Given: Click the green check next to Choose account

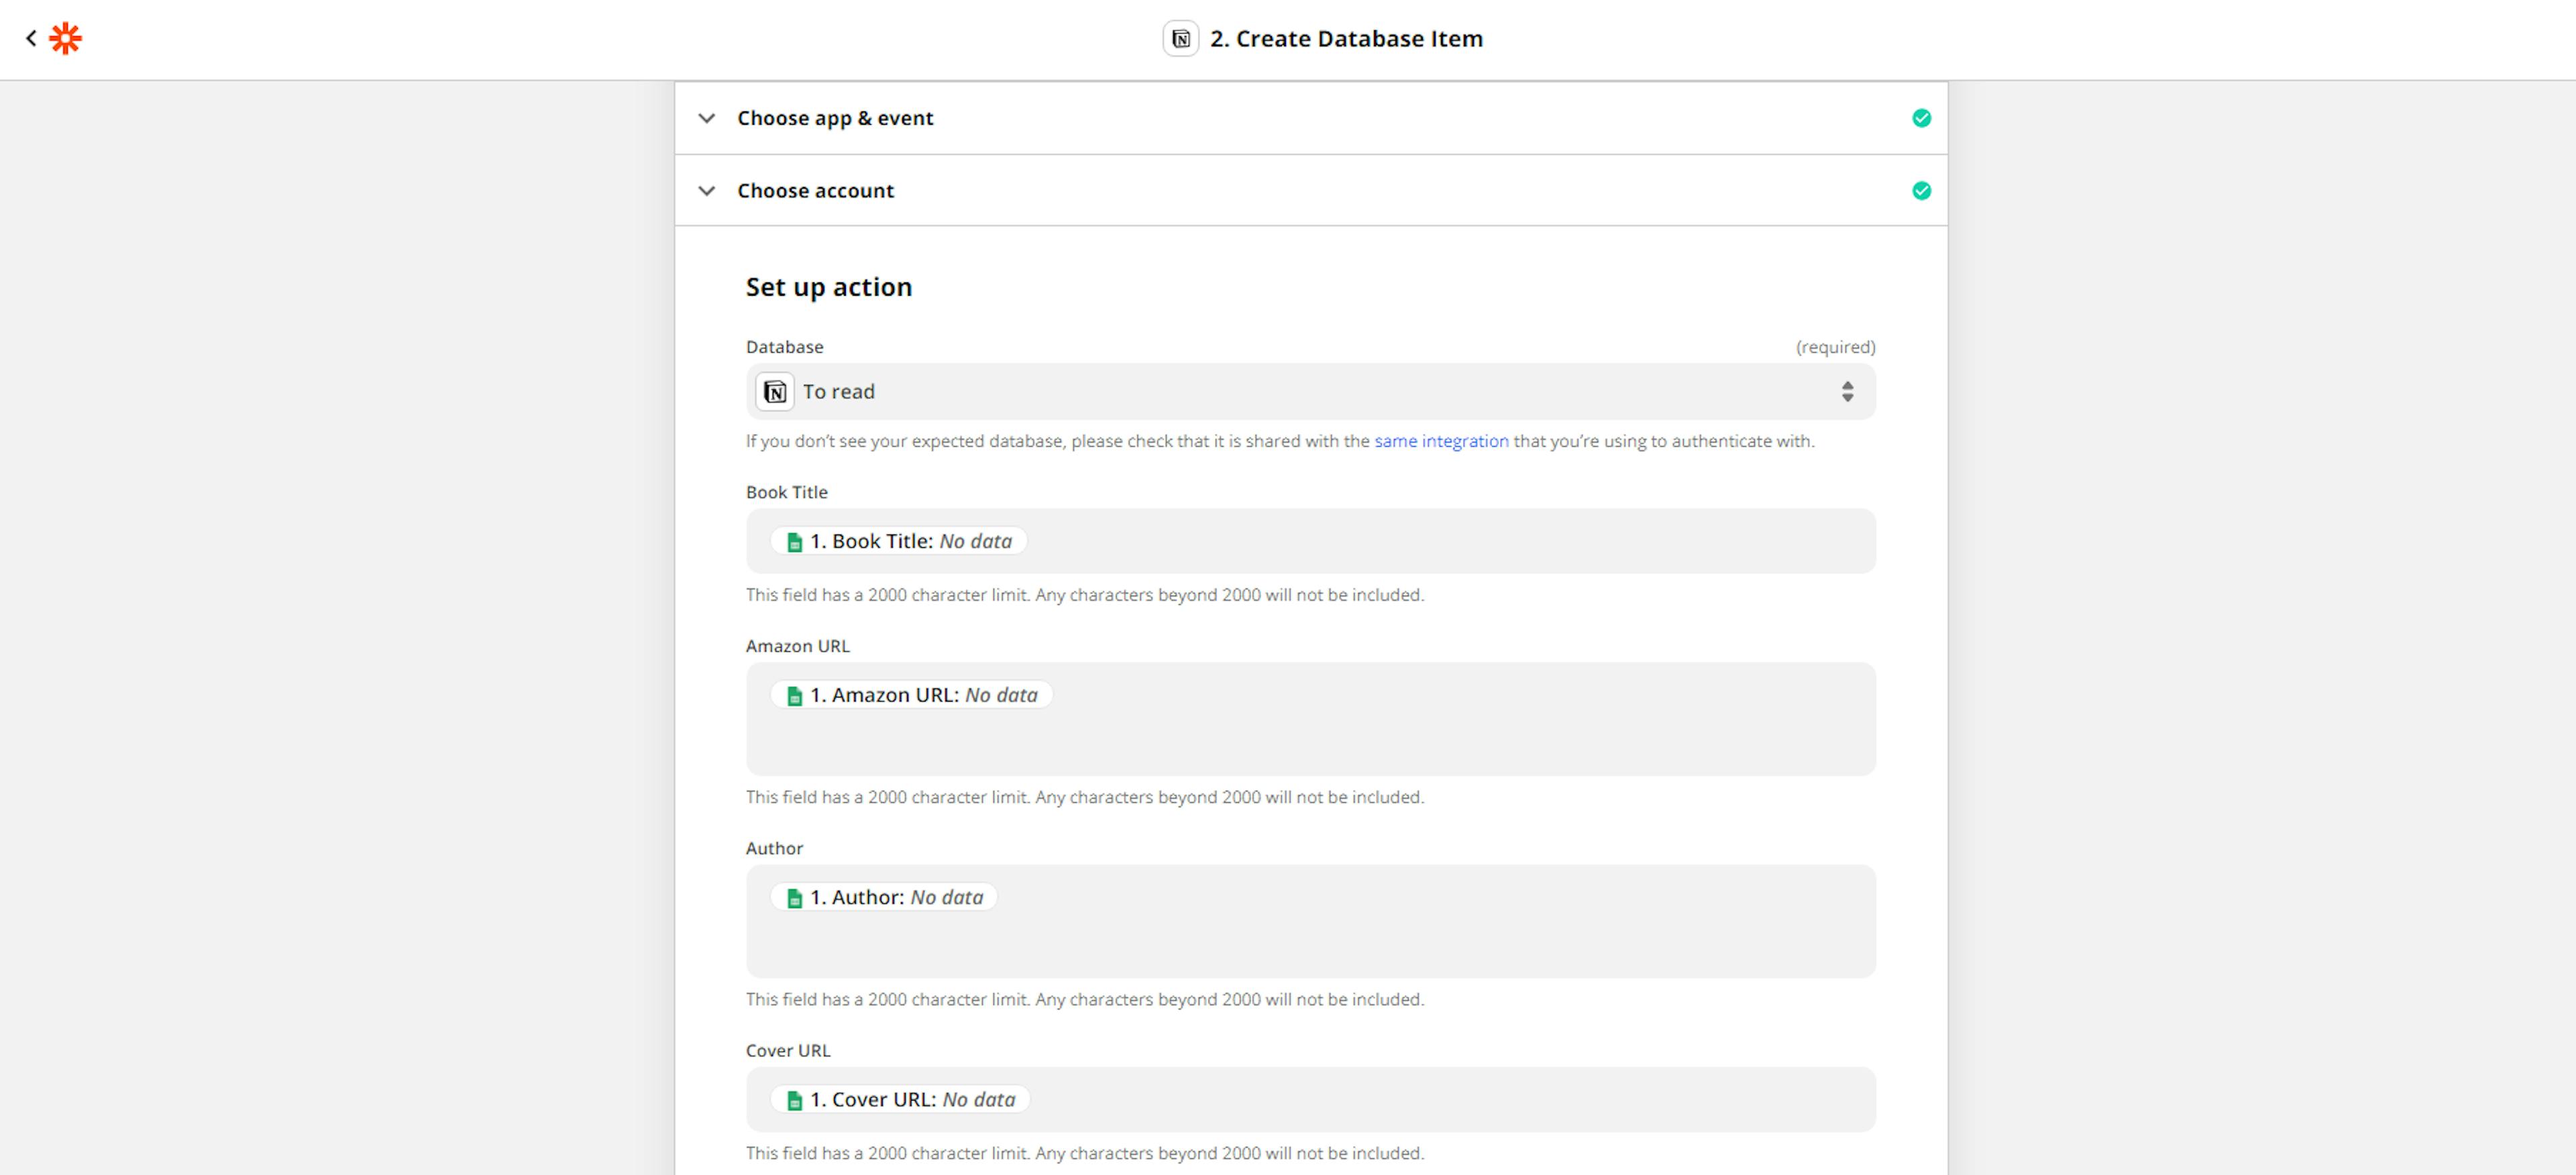Looking at the screenshot, I should pyautogui.click(x=1921, y=190).
